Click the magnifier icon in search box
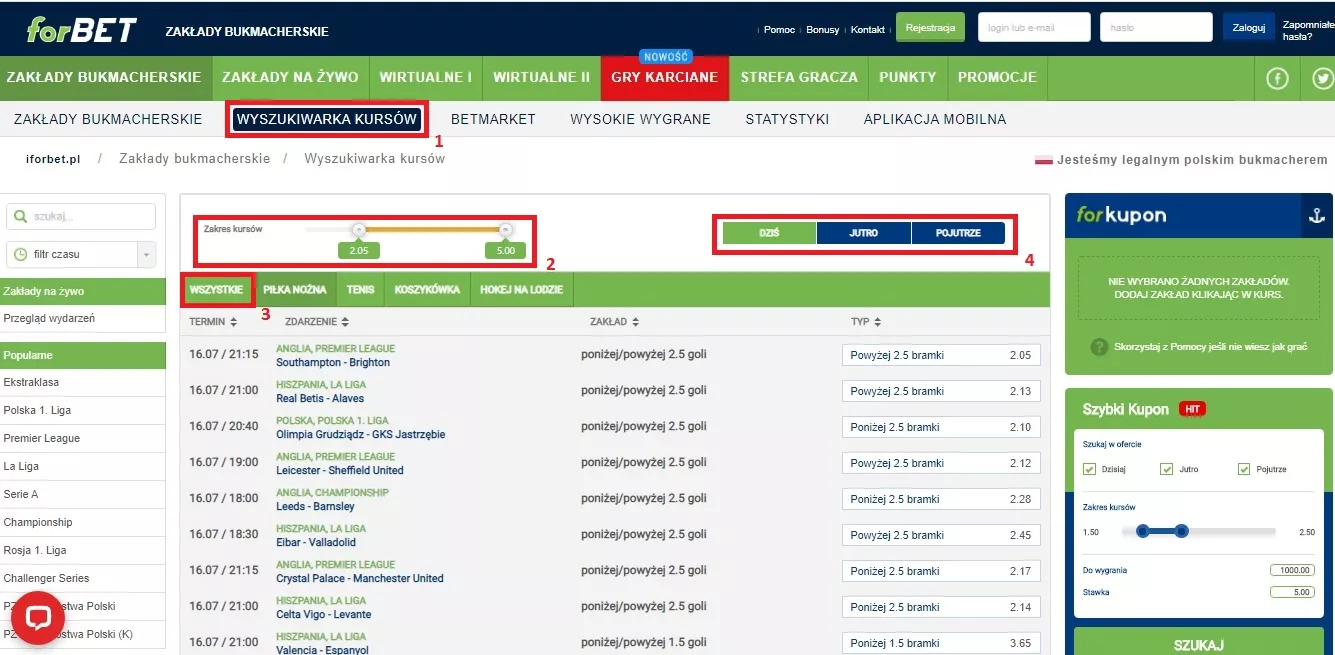The width and height of the screenshot is (1335, 655). (20, 216)
